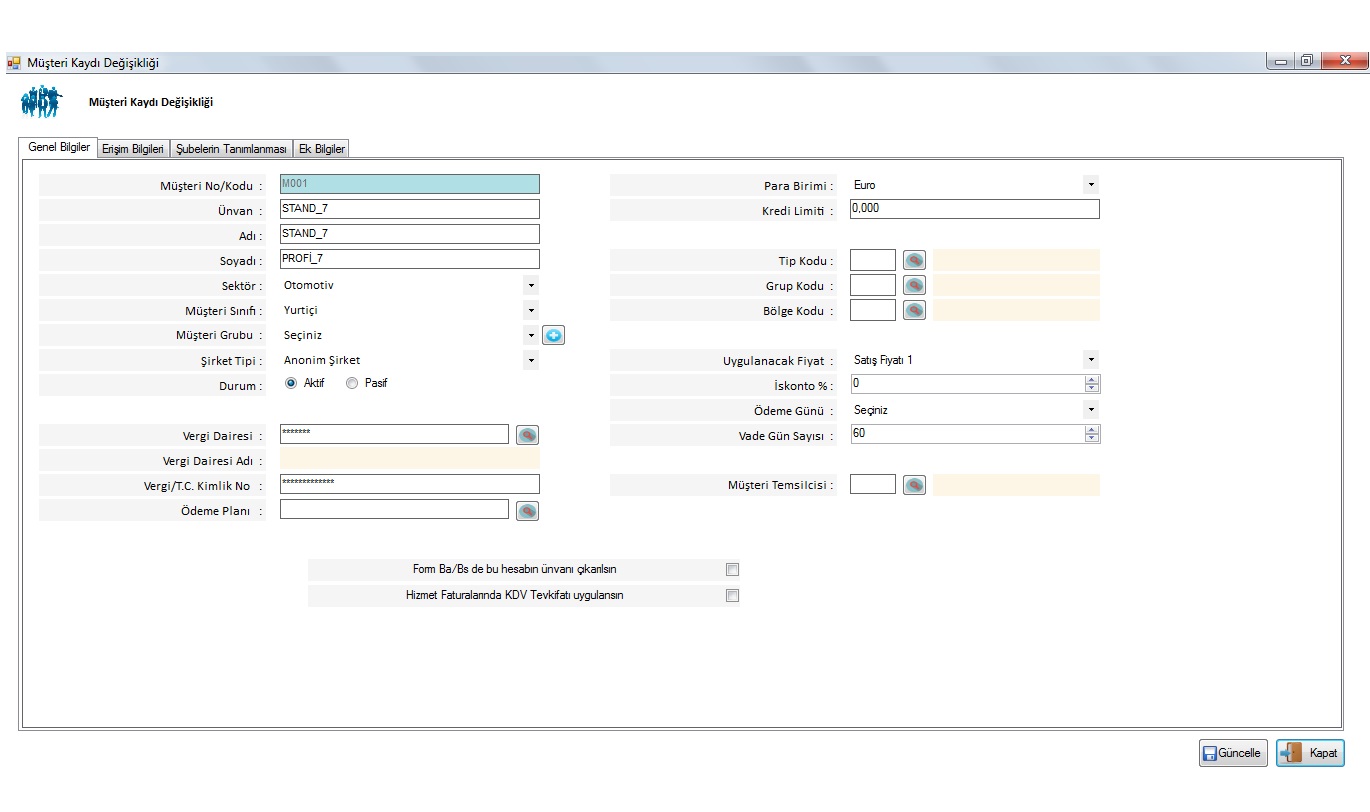The height and width of the screenshot is (812, 1370).
Task: Click into Ödeme Planı field
Action: [395, 509]
